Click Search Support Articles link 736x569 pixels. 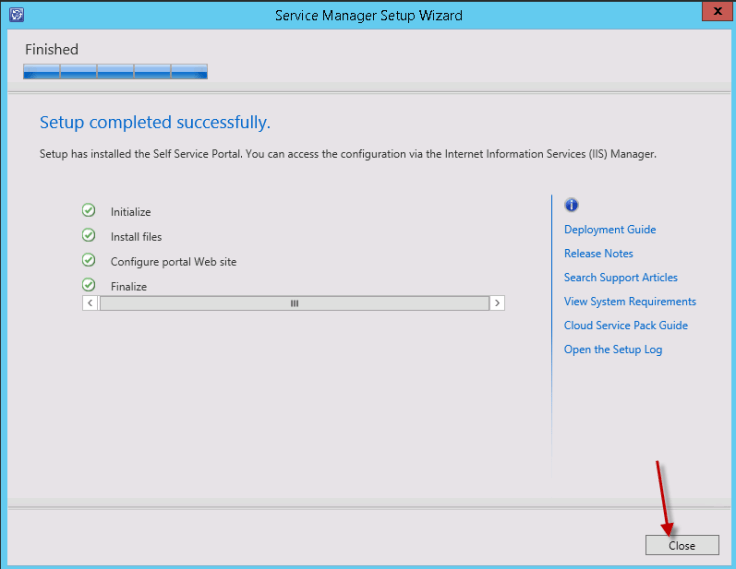click(x=620, y=278)
